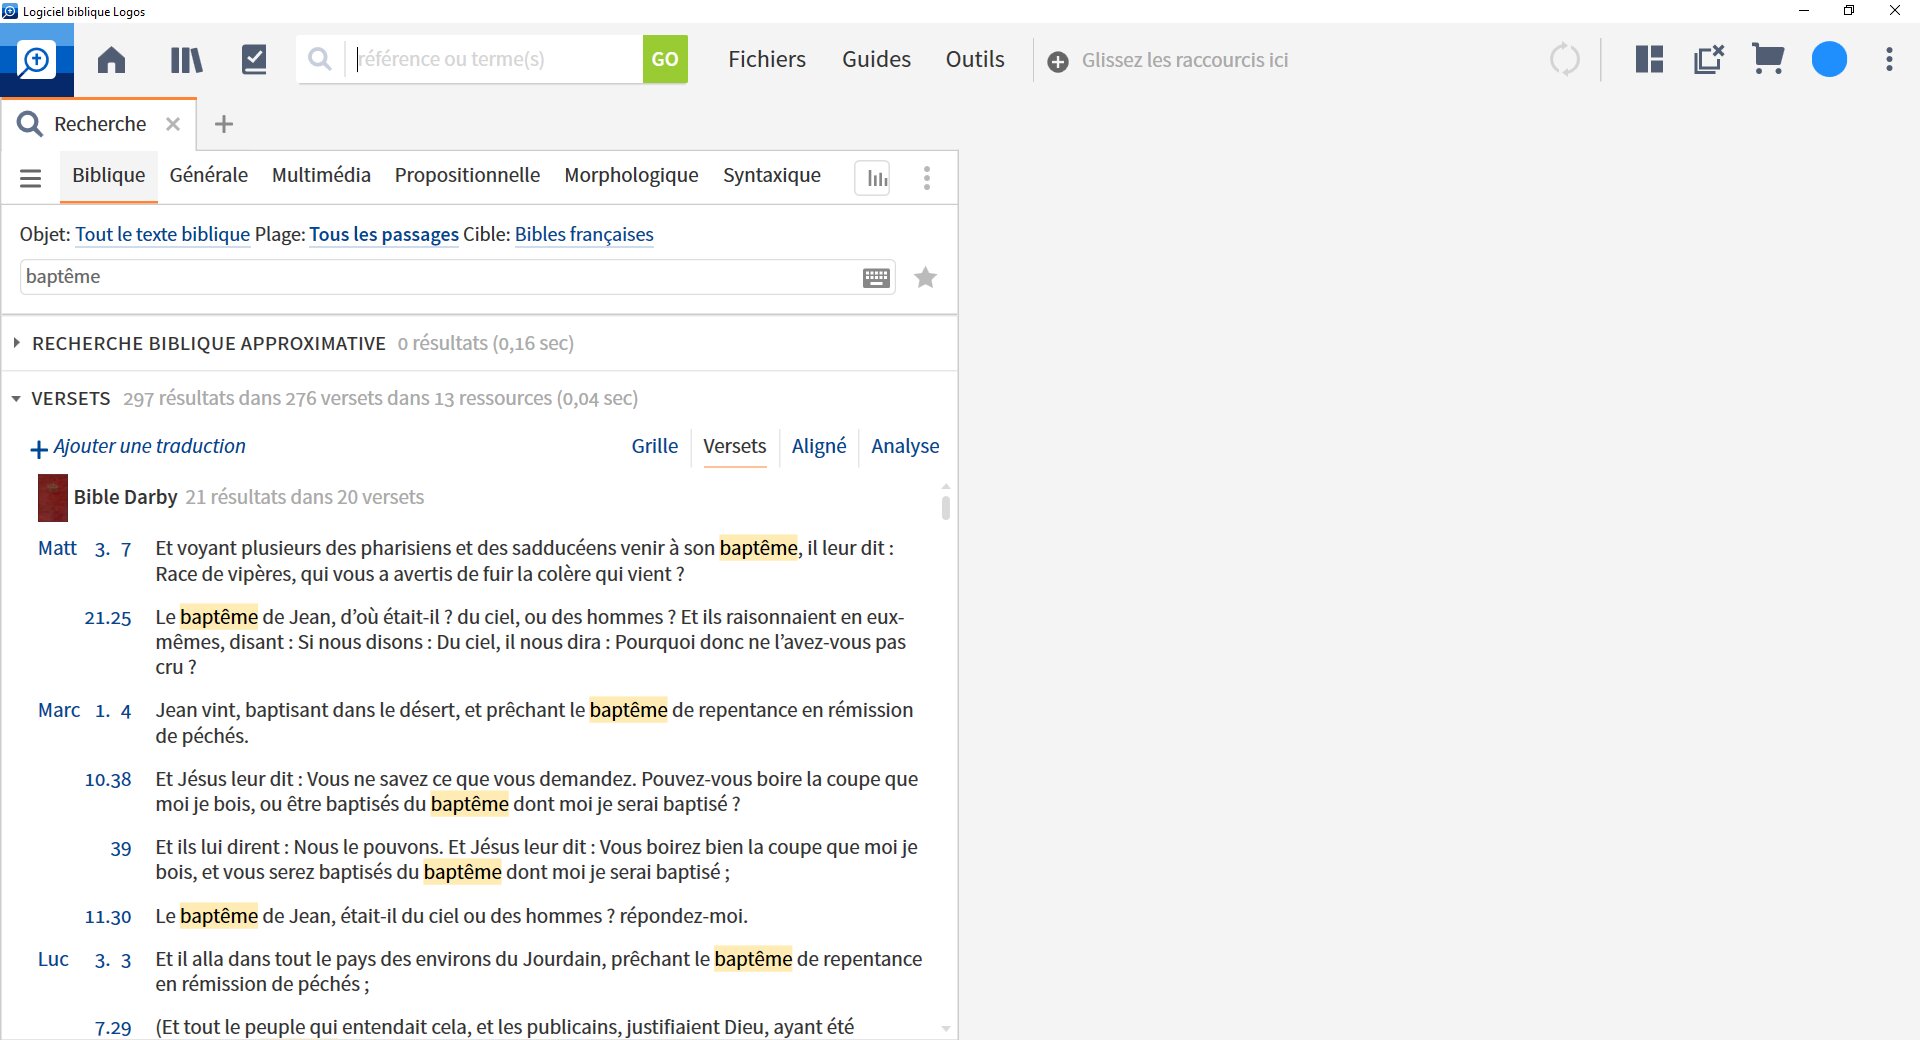Image resolution: width=1920 pixels, height=1040 pixels.
Task: Open the Luc 3.3 verse reference
Action: coord(84,960)
